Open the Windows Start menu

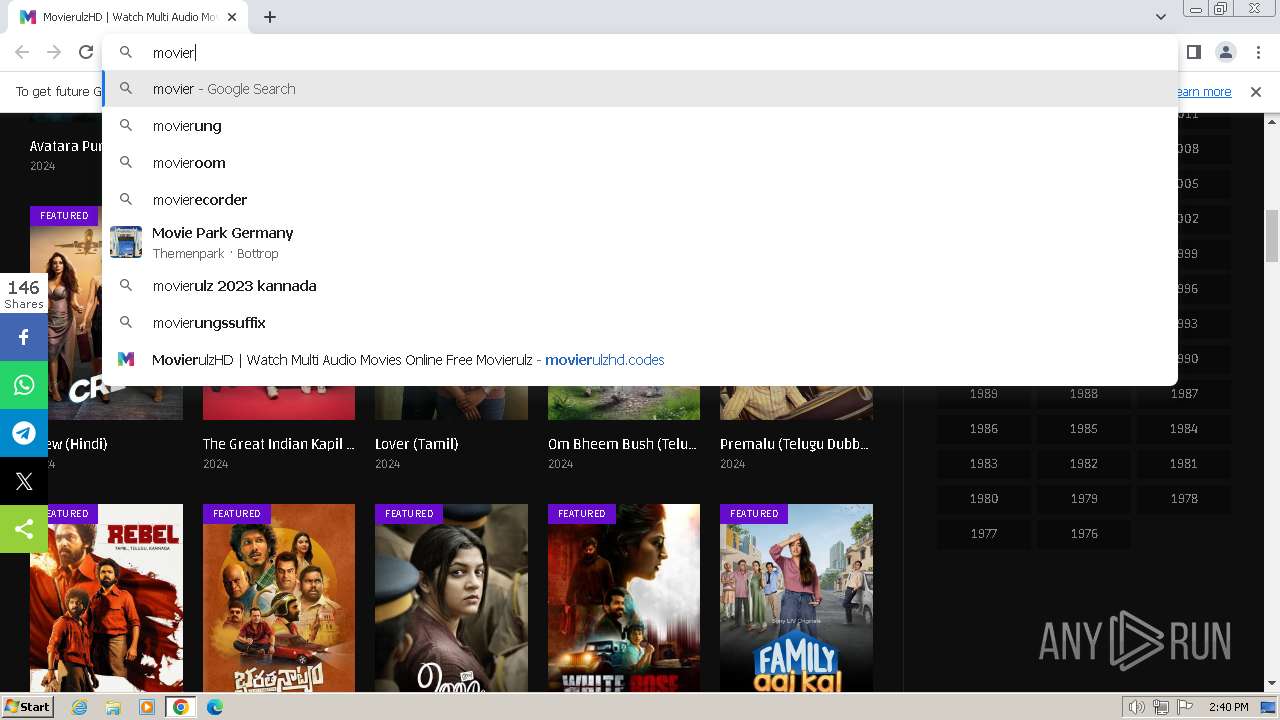pos(27,707)
